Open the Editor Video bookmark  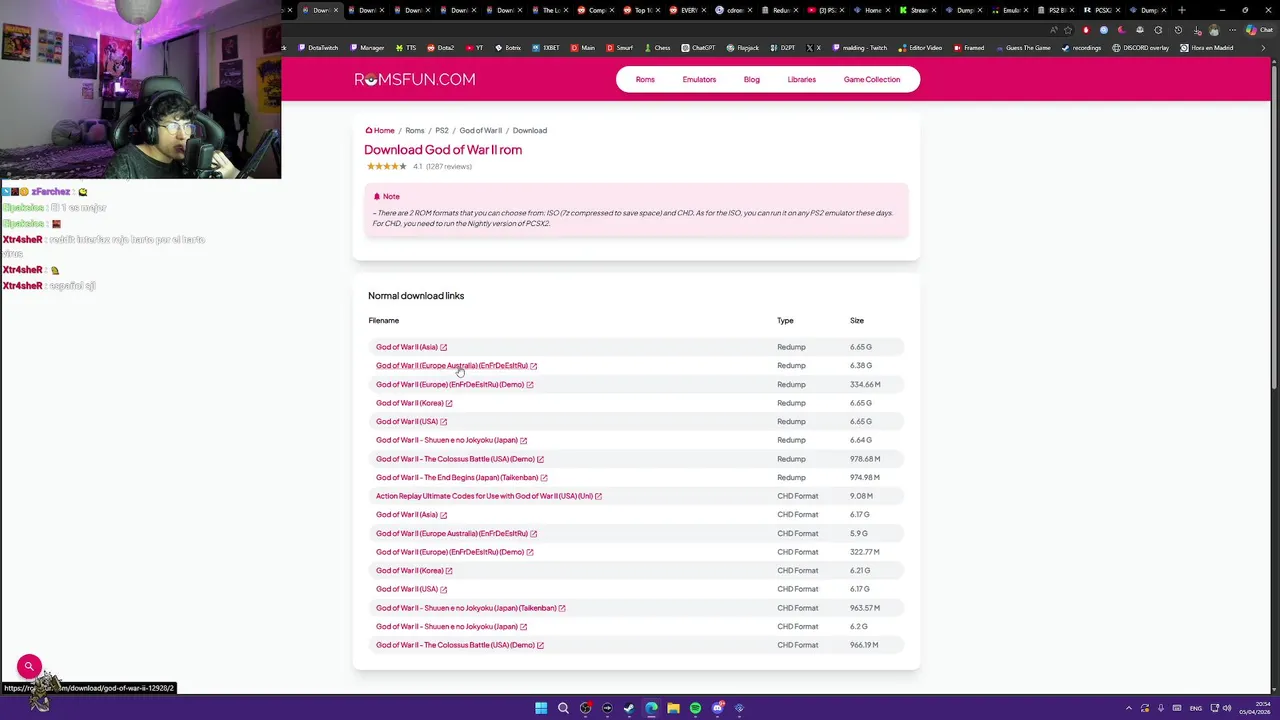pyautogui.click(x=920, y=48)
